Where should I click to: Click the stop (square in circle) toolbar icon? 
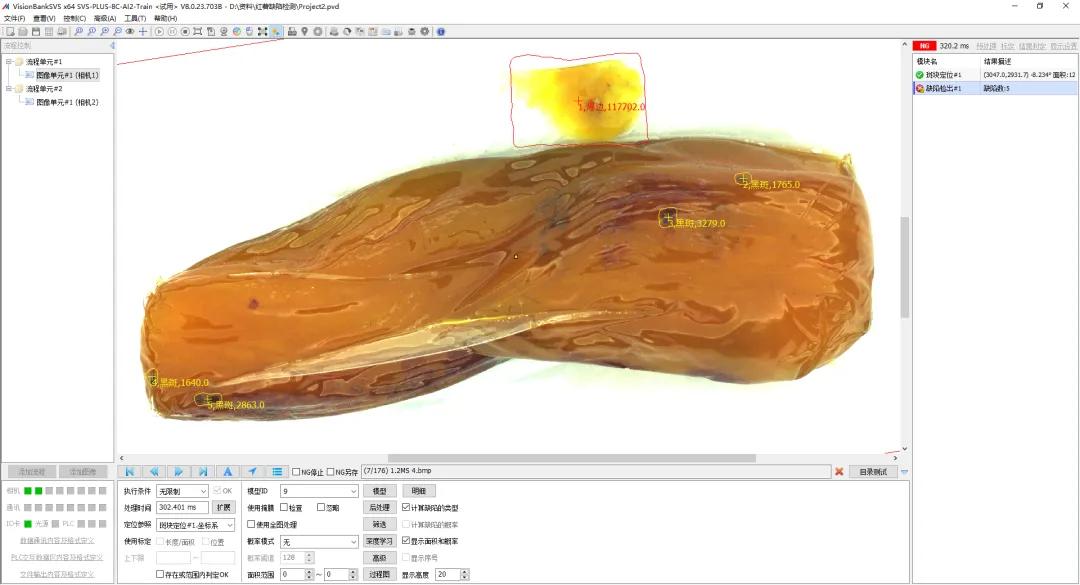click(x=185, y=32)
